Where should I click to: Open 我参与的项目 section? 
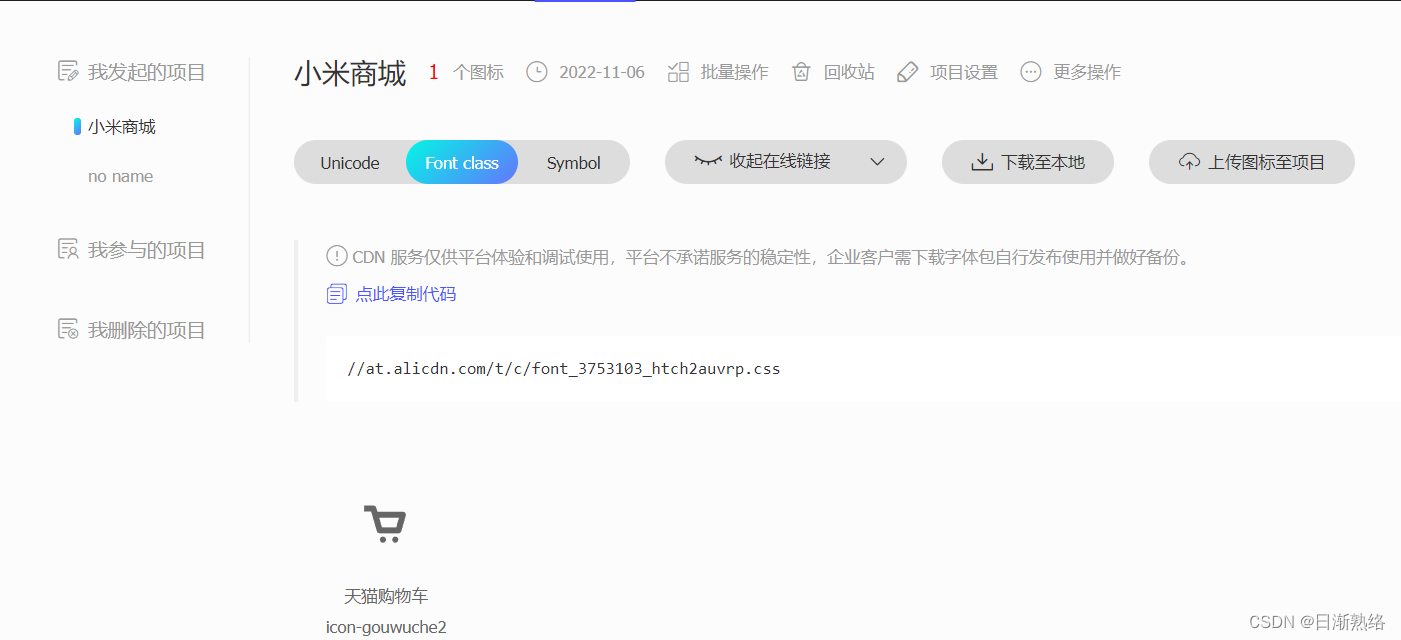click(x=147, y=250)
